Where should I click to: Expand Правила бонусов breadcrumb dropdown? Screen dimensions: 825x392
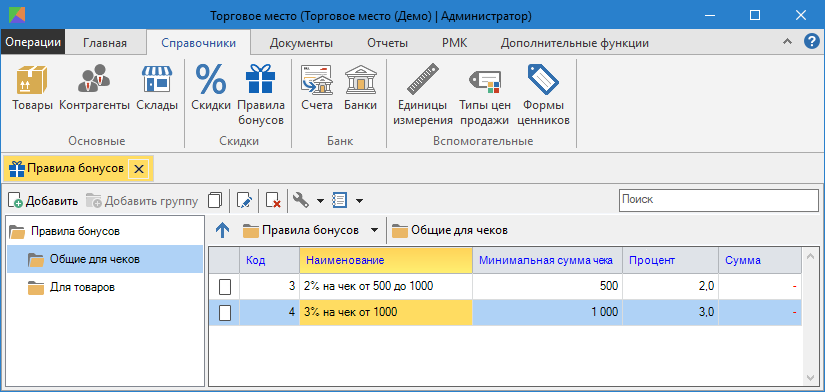(374, 230)
